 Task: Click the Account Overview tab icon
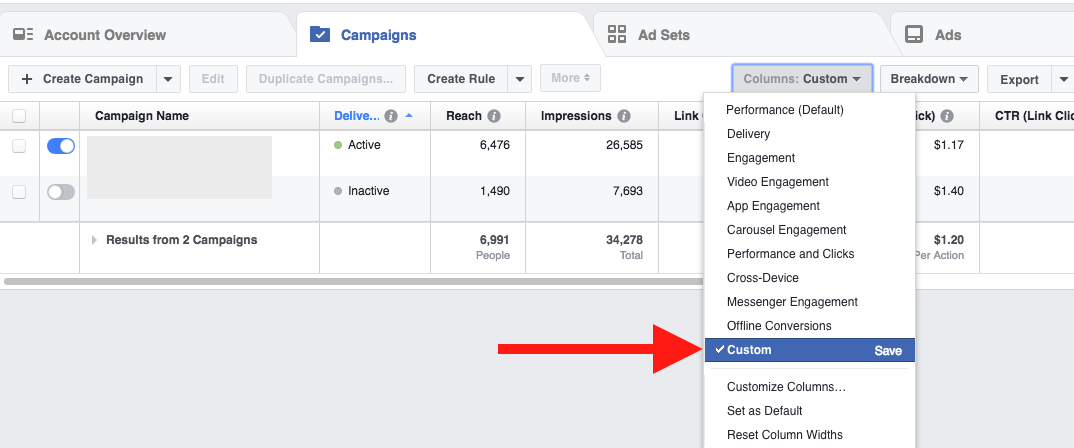point(23,35)
